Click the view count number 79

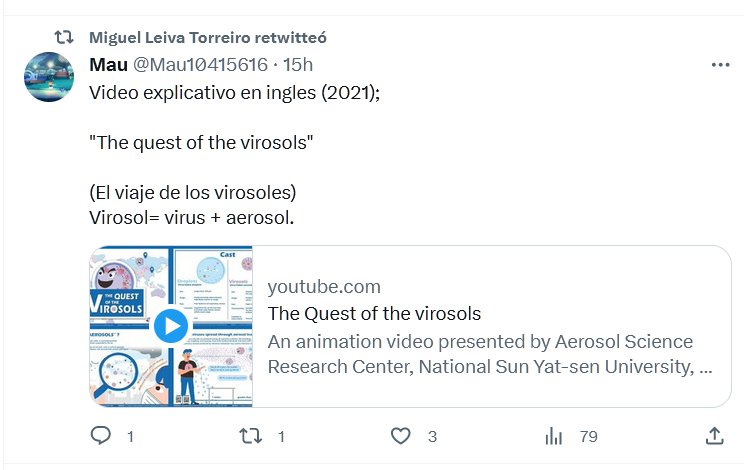click(588, 436)
